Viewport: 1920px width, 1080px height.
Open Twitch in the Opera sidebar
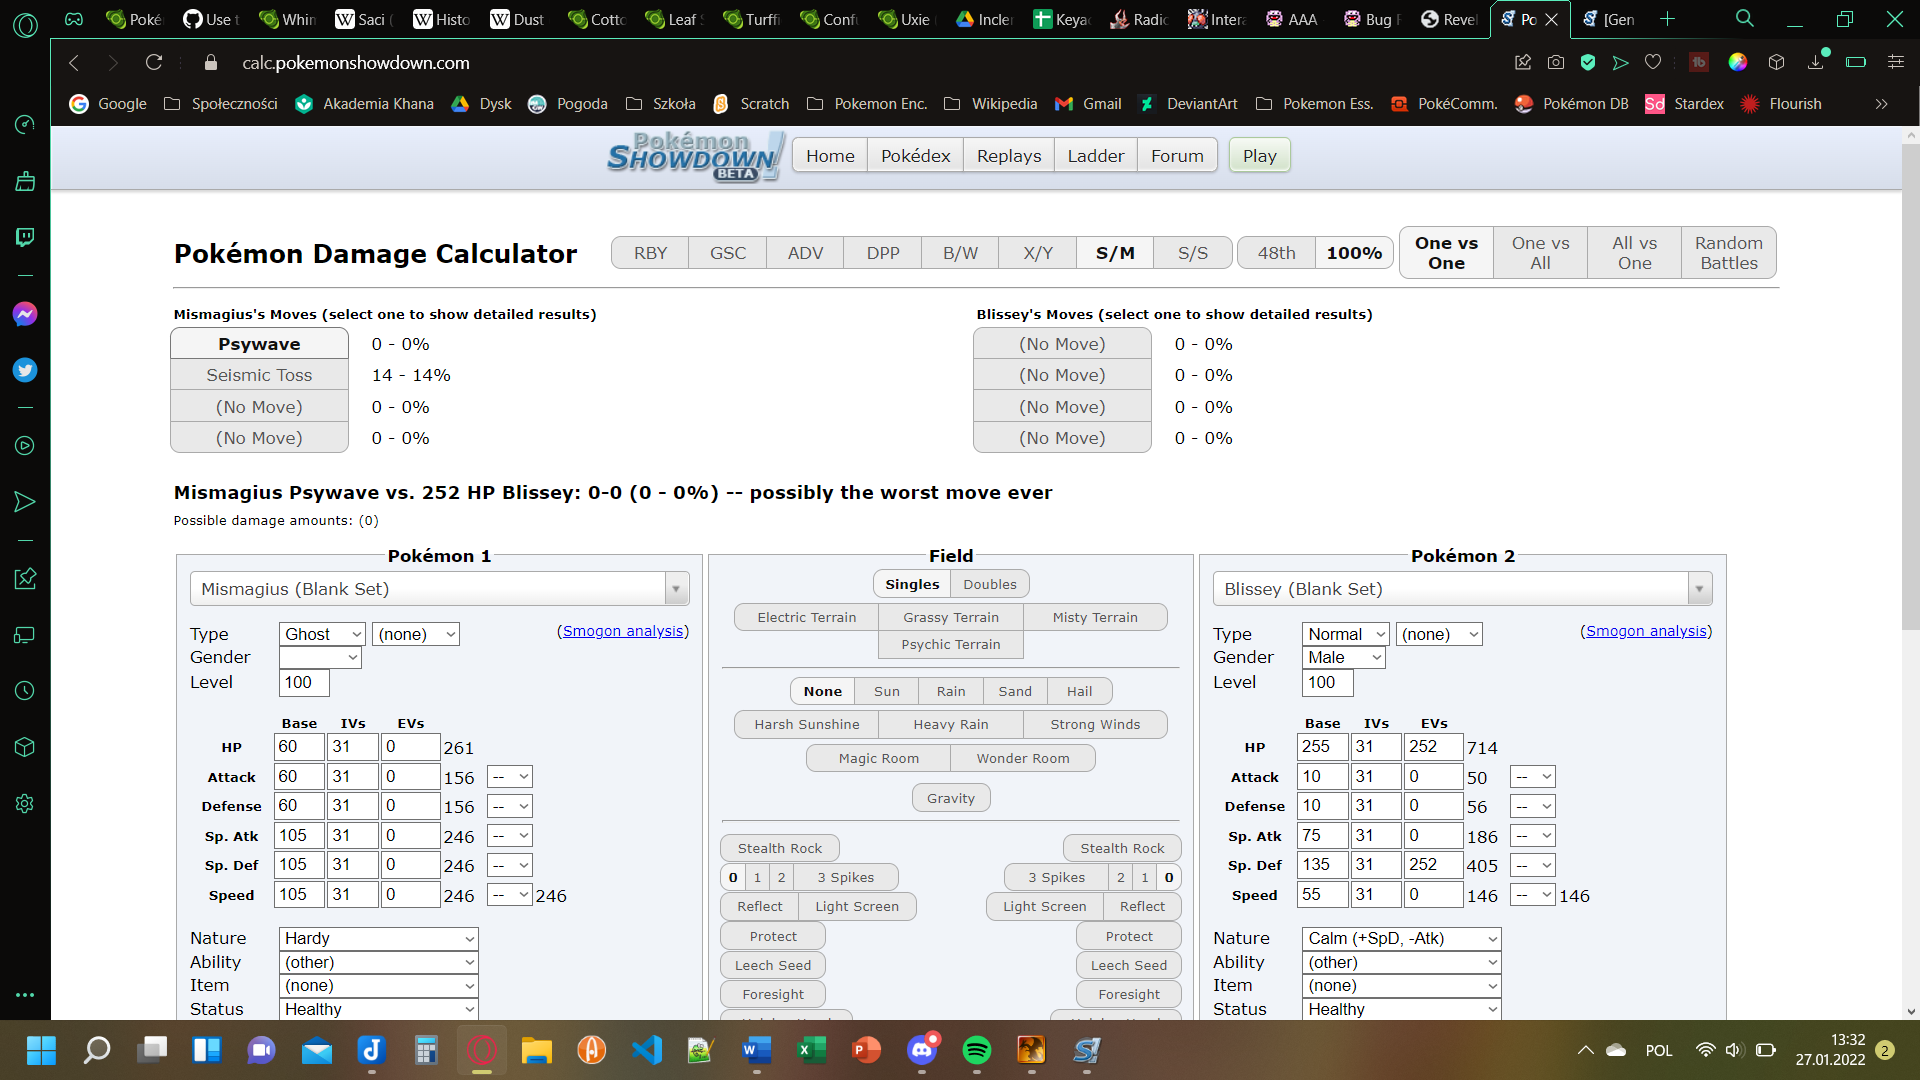pos(25,237)
